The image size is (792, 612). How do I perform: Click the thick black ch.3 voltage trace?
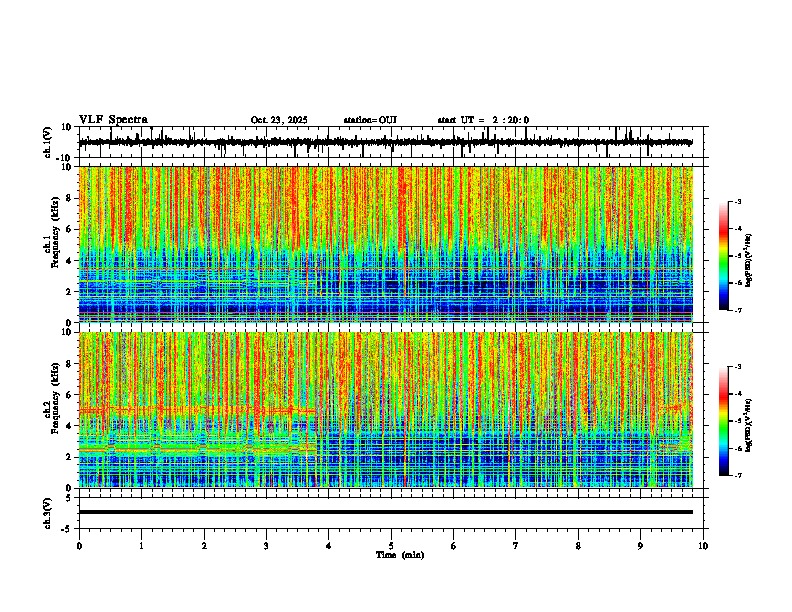[x=385, y=512]
